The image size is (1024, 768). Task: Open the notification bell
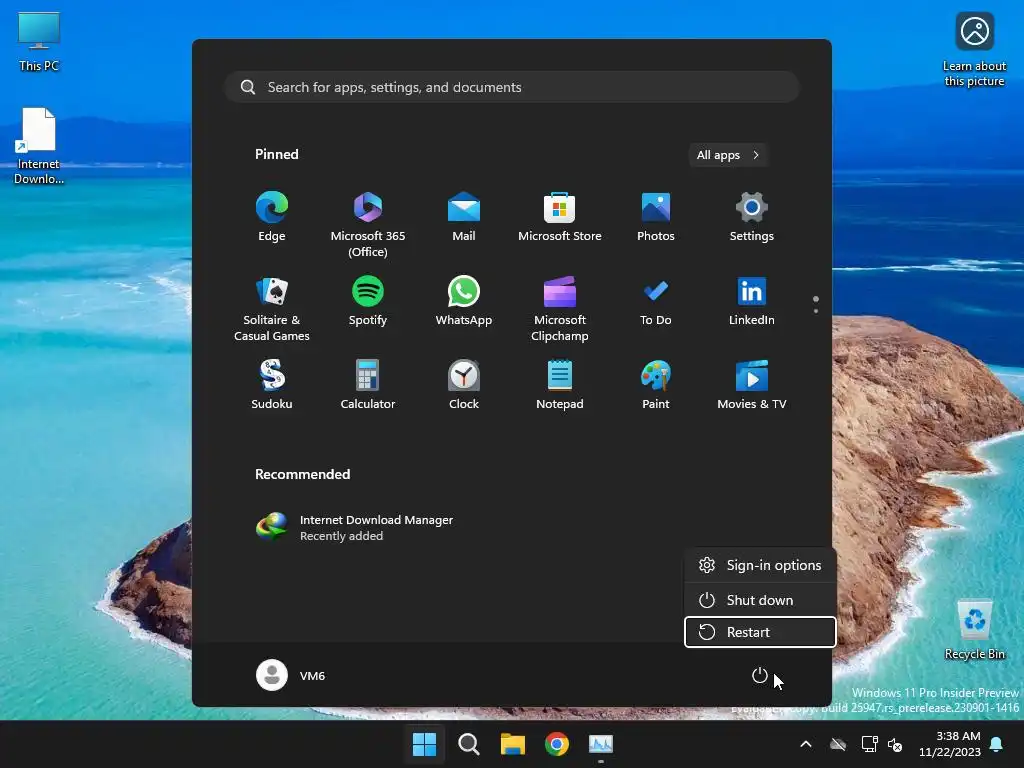click(x=997, y=744)
